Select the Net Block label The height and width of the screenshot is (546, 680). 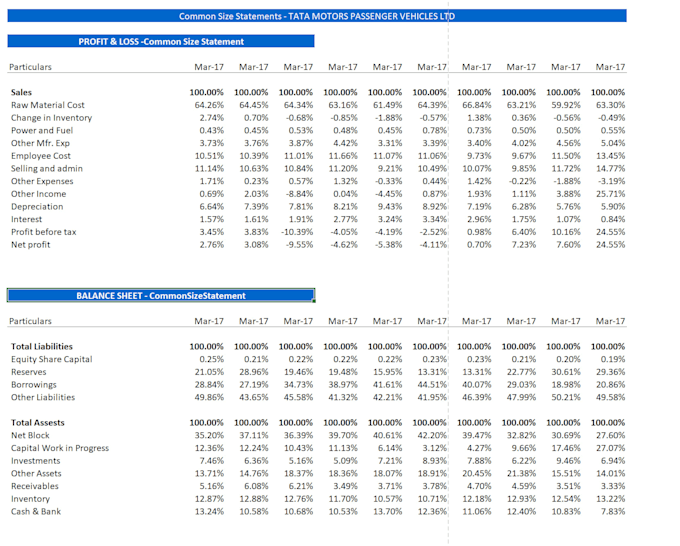(x=30, y=435)
